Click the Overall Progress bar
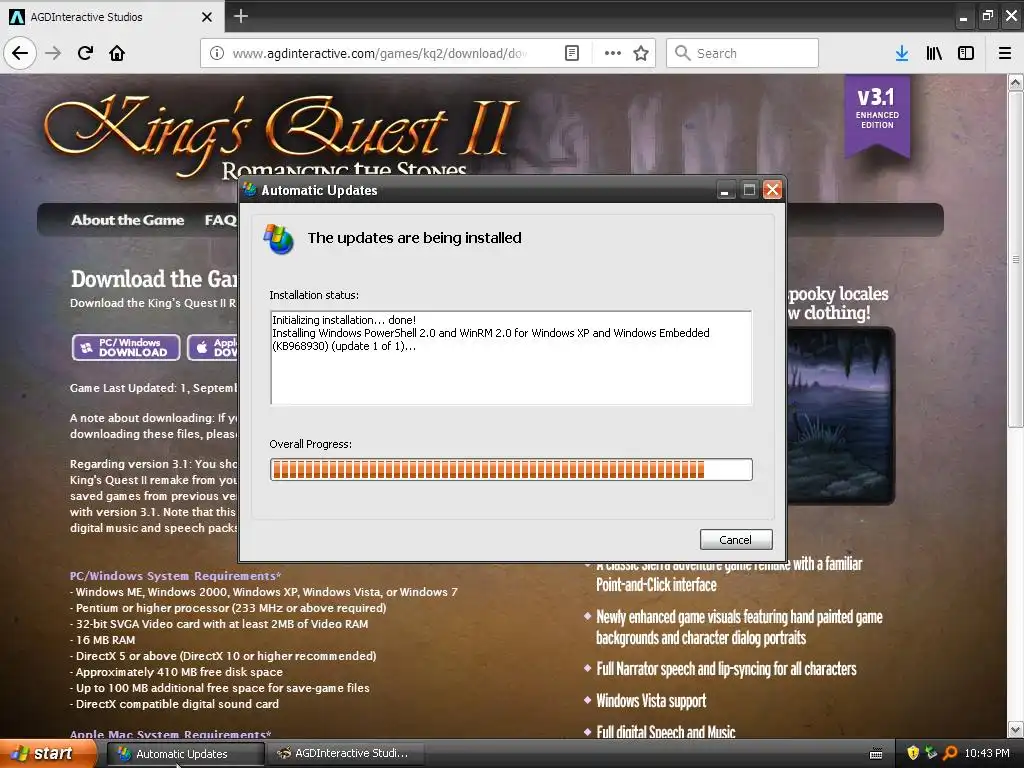 [511, 470]
